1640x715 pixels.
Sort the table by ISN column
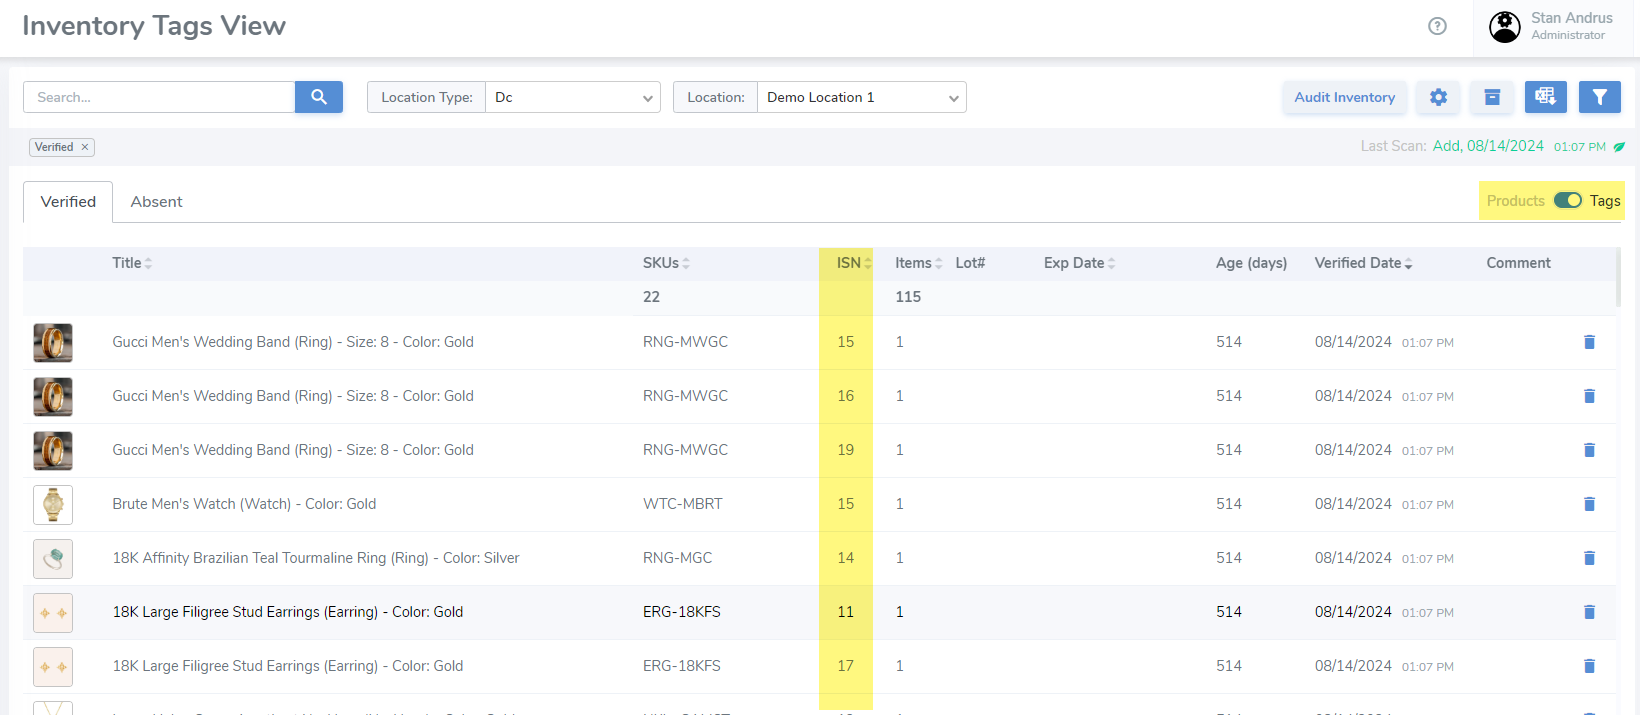tap(854, 263)
